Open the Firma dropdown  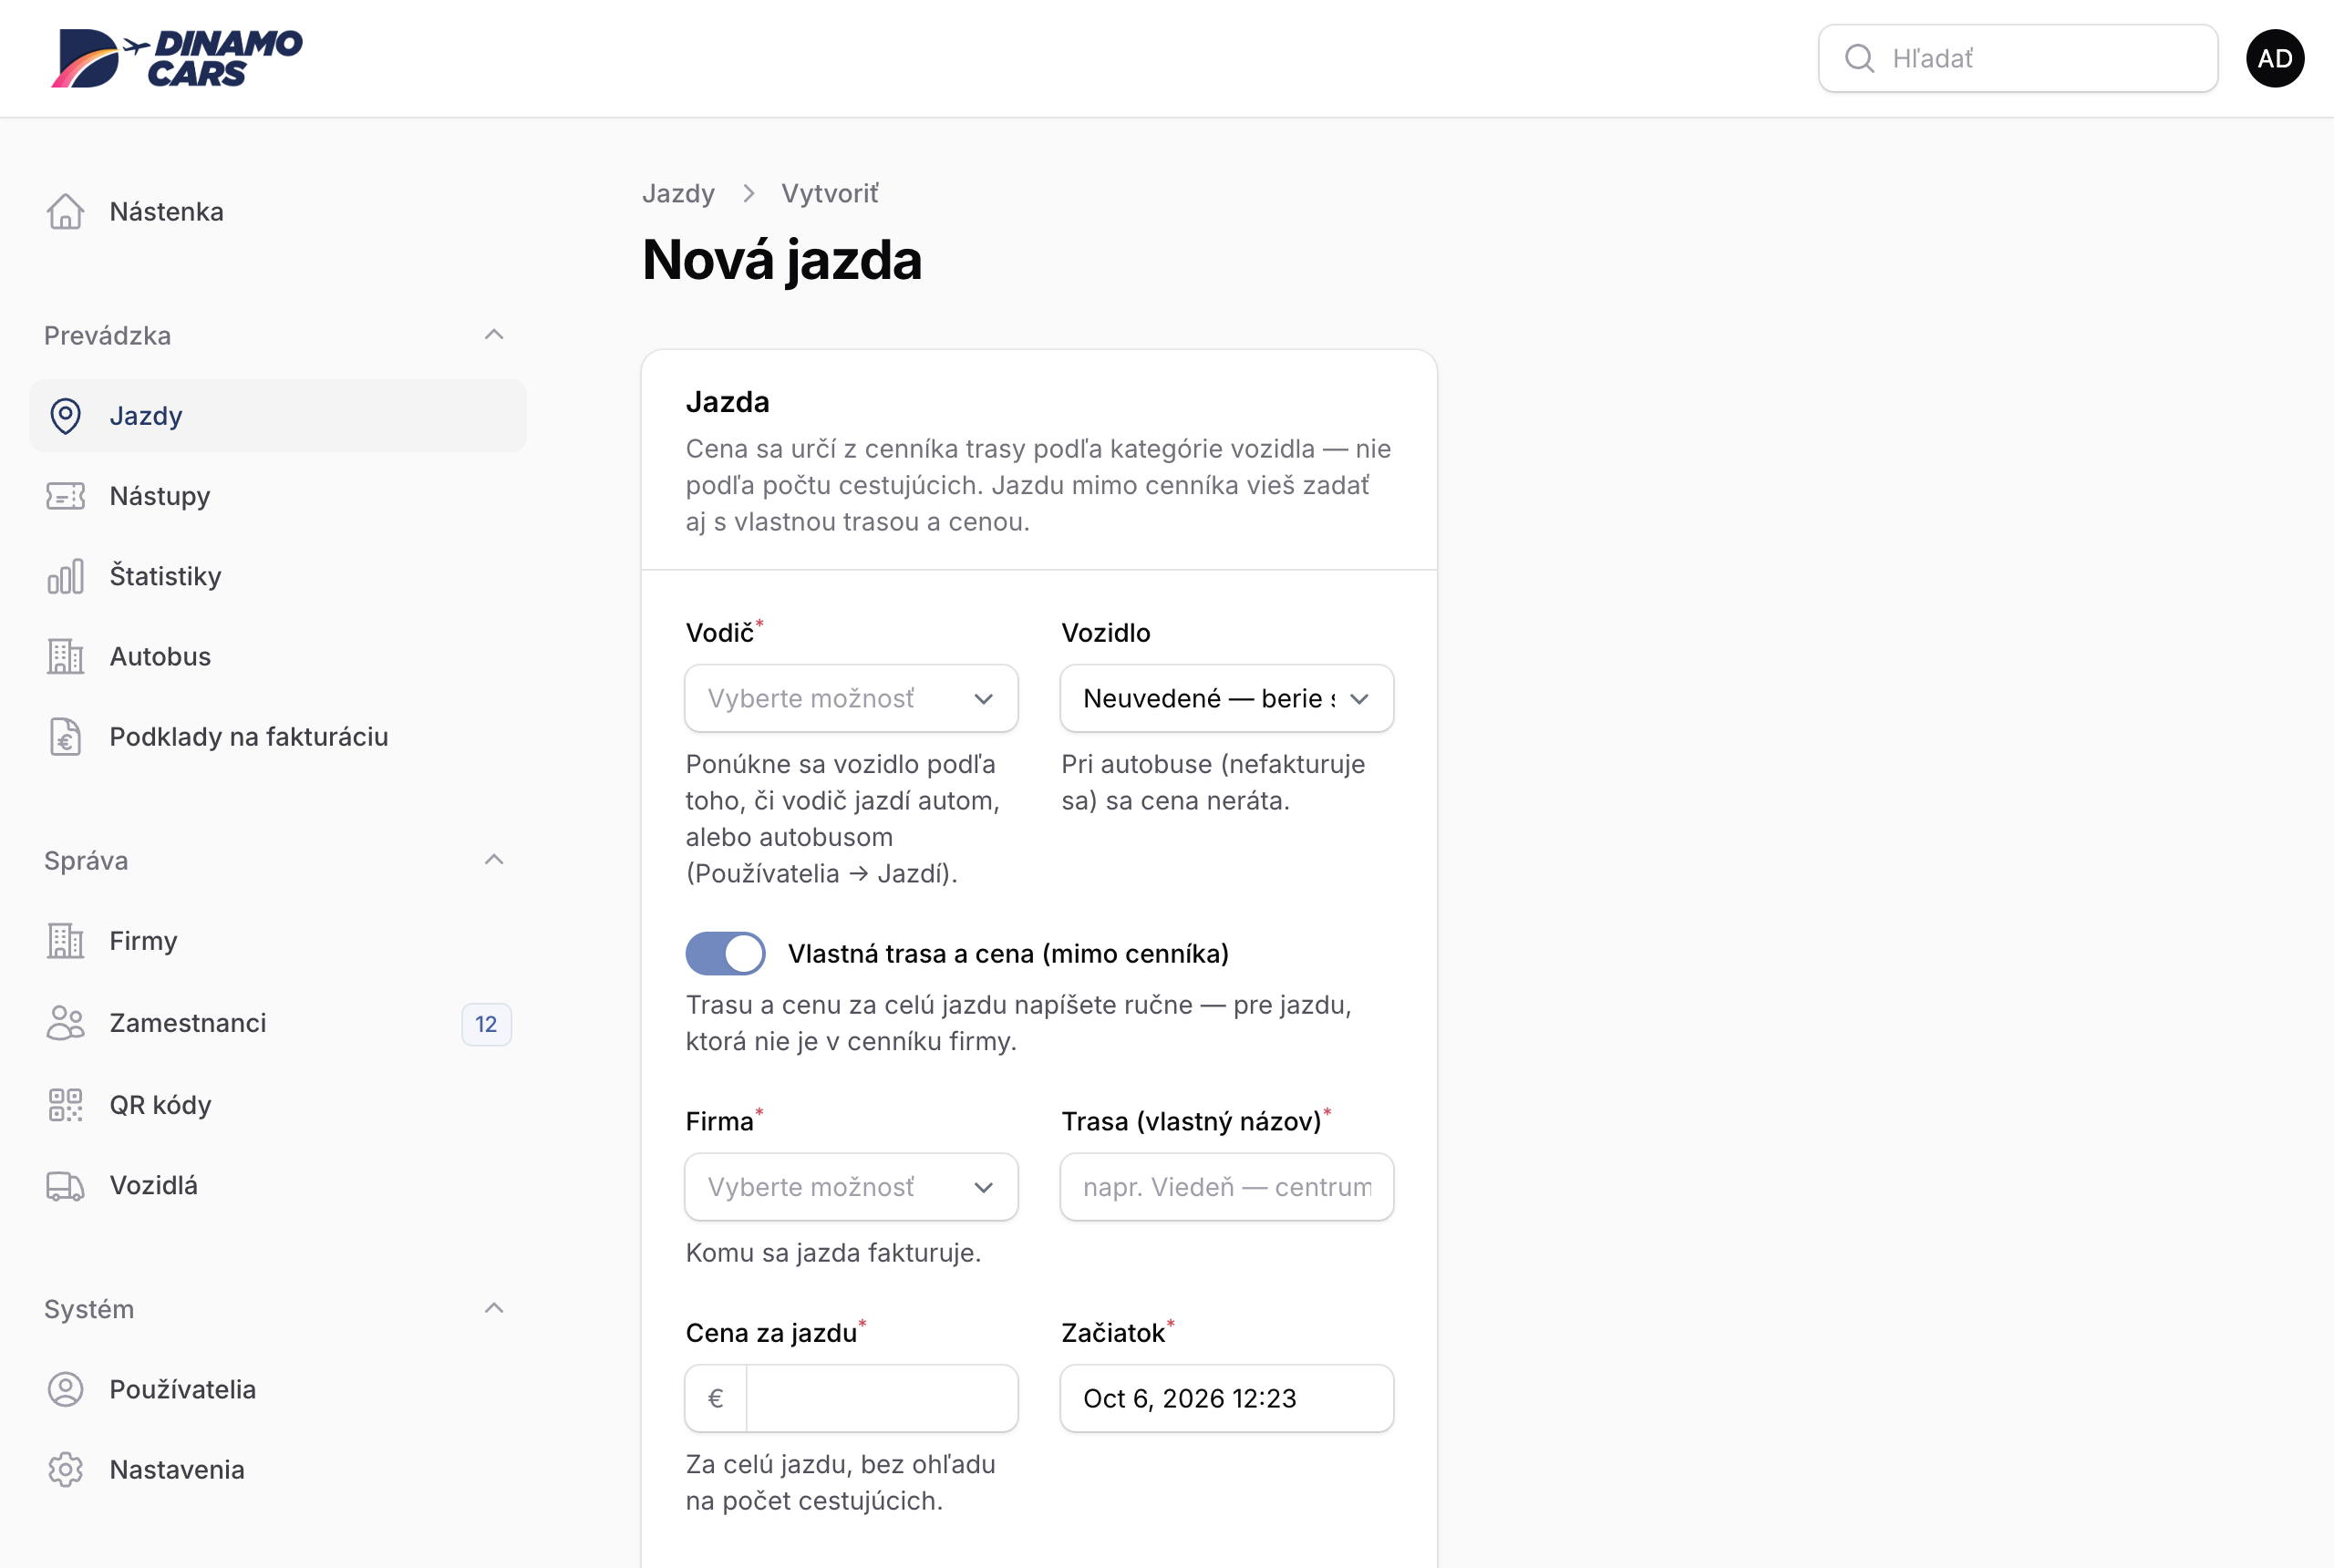point(851,1187)
